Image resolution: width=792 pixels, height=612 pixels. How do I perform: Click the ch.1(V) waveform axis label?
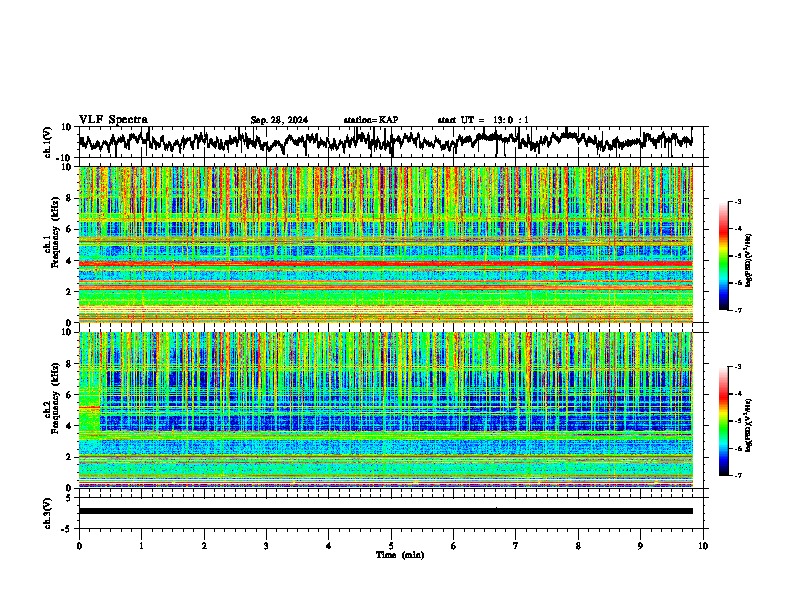point(48,142)
